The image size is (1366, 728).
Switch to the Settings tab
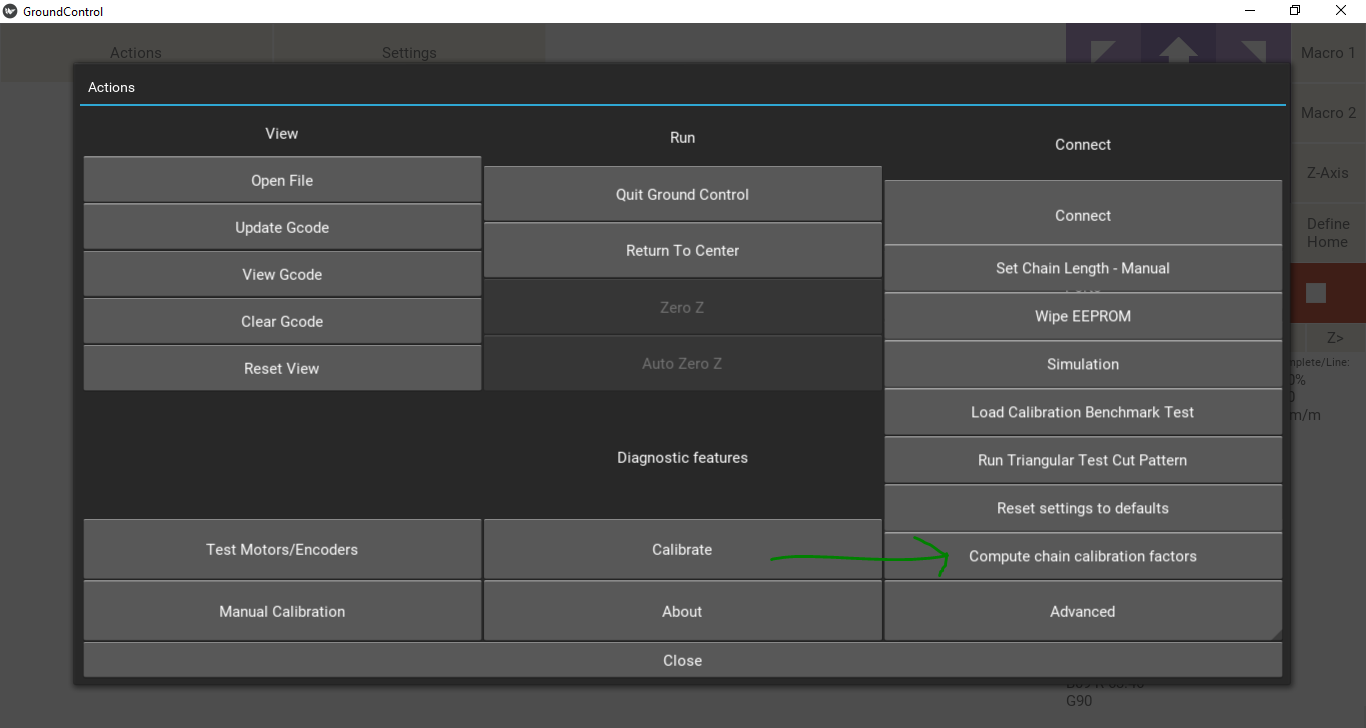409,53
